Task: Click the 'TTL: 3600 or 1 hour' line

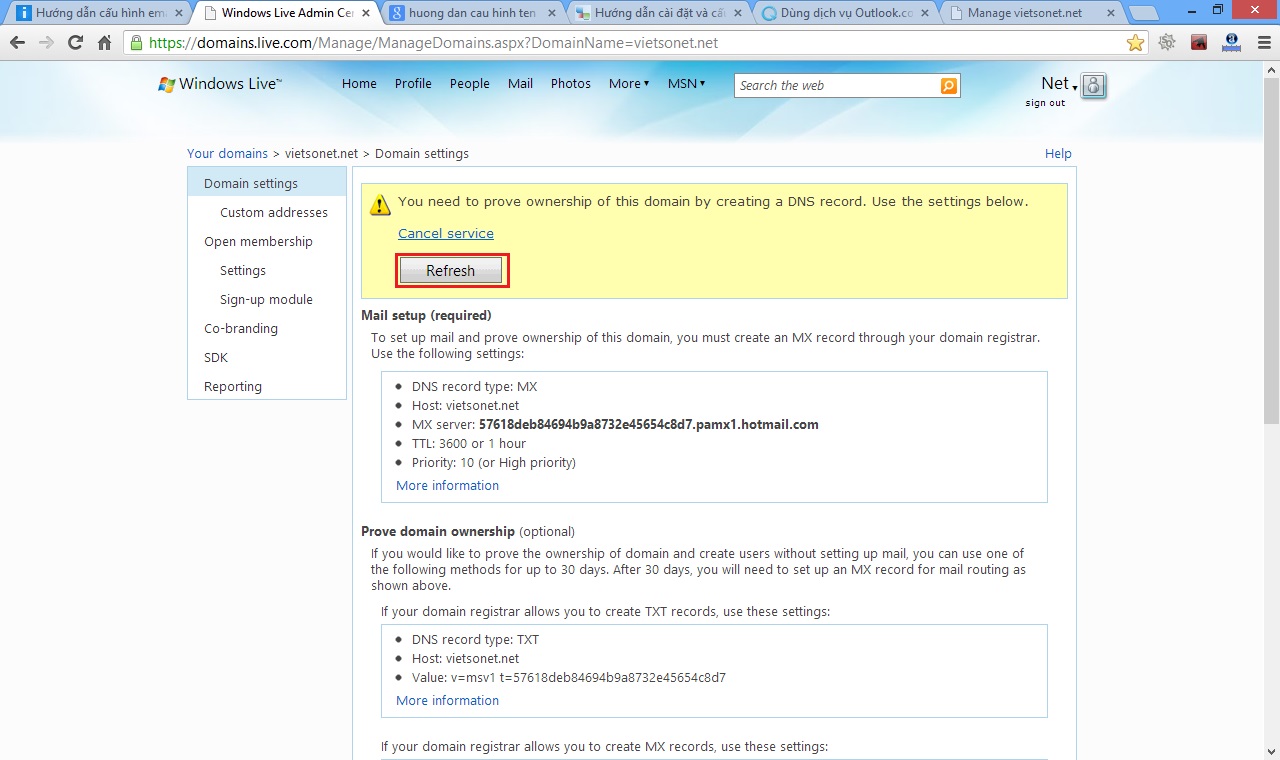Action: 469,444
